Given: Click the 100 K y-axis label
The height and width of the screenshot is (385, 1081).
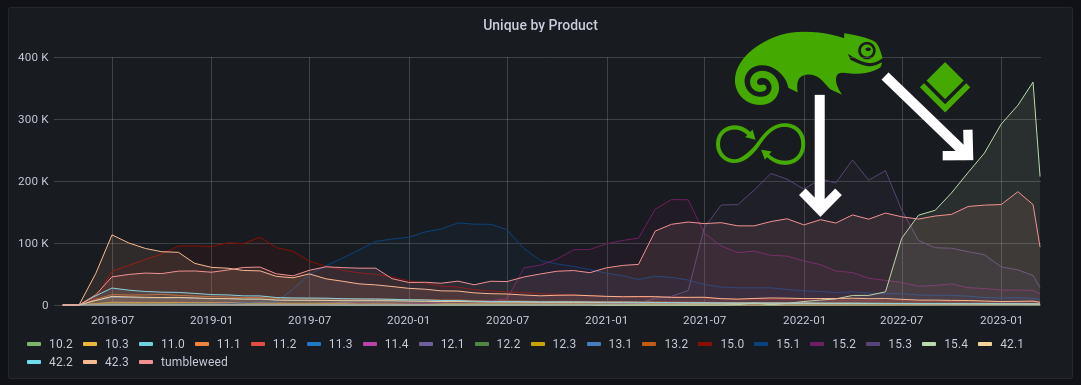Looking at the screenshot, I should (x=33, y=243).
